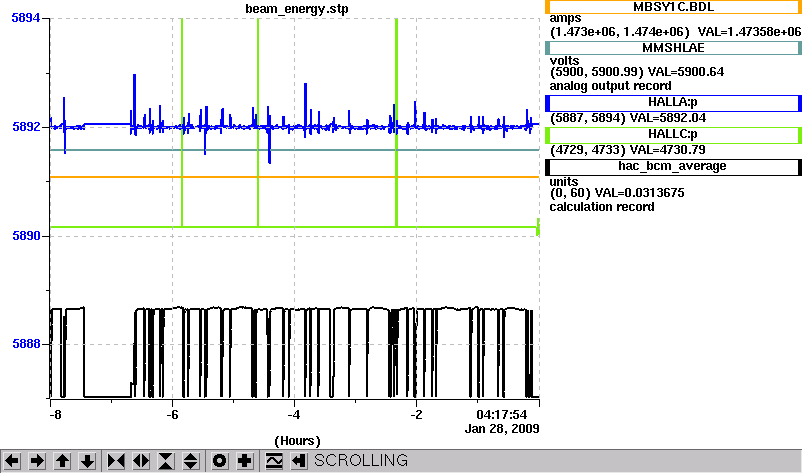Click the (Hours) axis title
Image resolution: width=802 pixels, height=473 pixels.
[297, 441]
